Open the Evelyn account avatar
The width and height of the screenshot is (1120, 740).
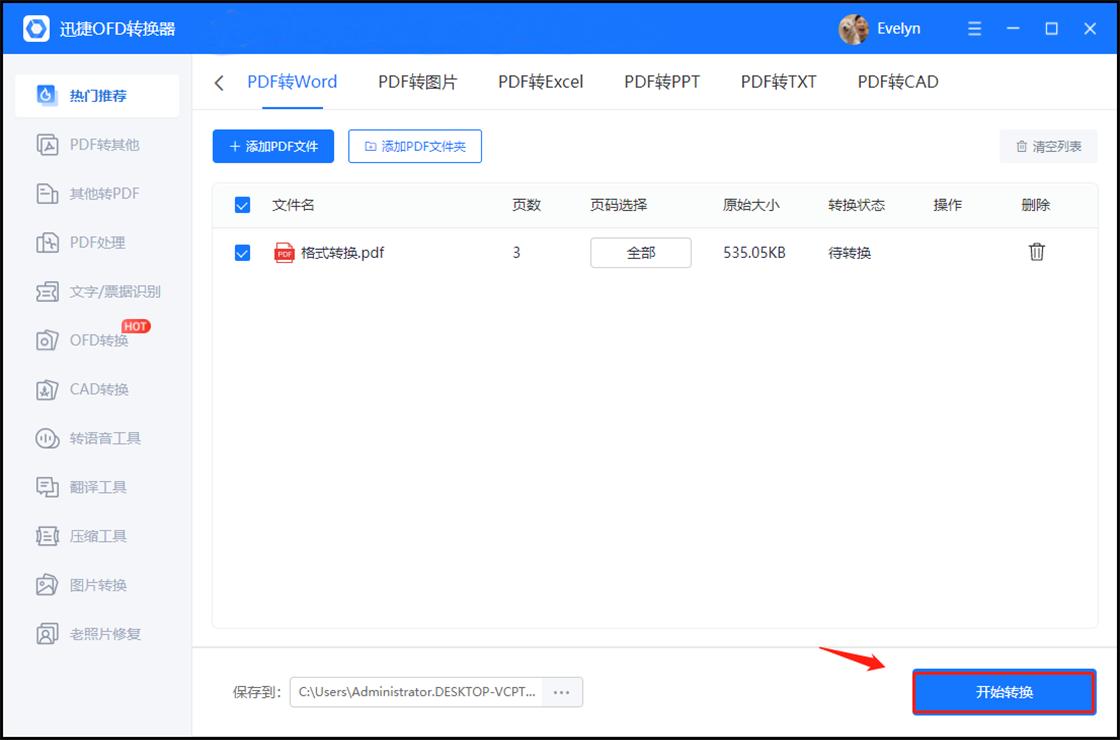(853, 28)
